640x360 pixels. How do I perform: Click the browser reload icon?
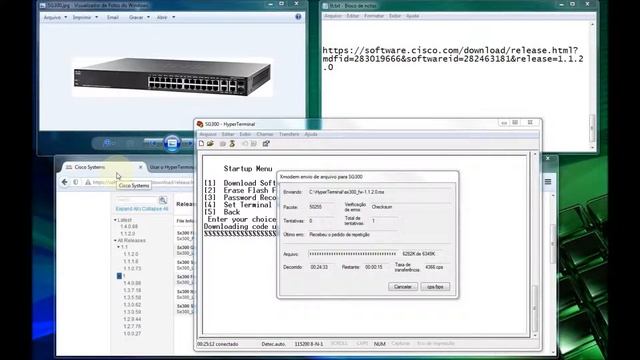tap(76, 182)
